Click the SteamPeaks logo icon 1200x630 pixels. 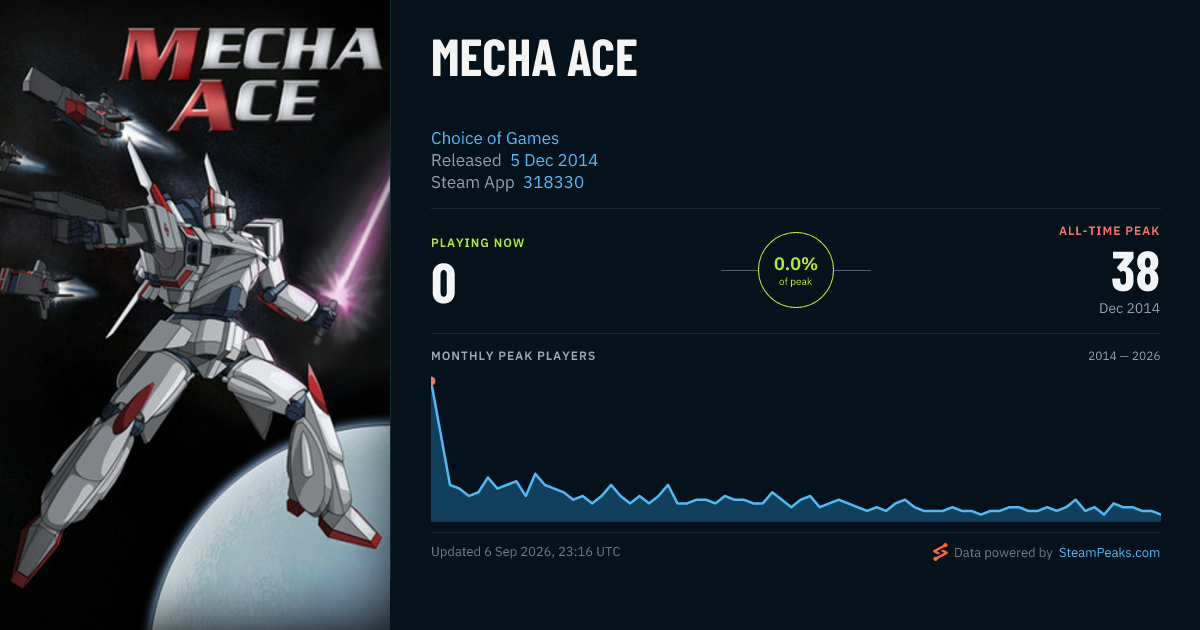pos(940,552)
